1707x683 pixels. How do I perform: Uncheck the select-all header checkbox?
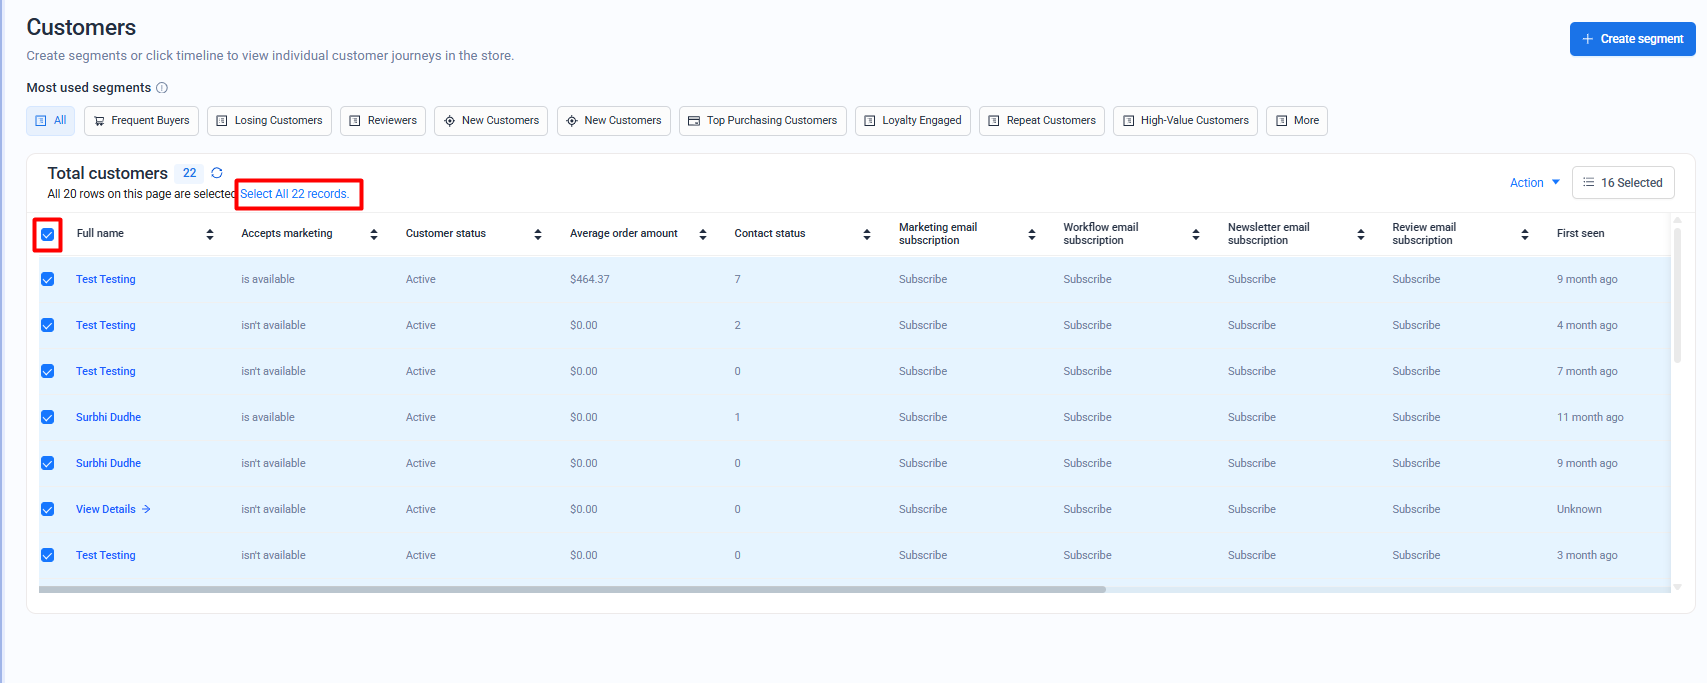tap(48, 234)
